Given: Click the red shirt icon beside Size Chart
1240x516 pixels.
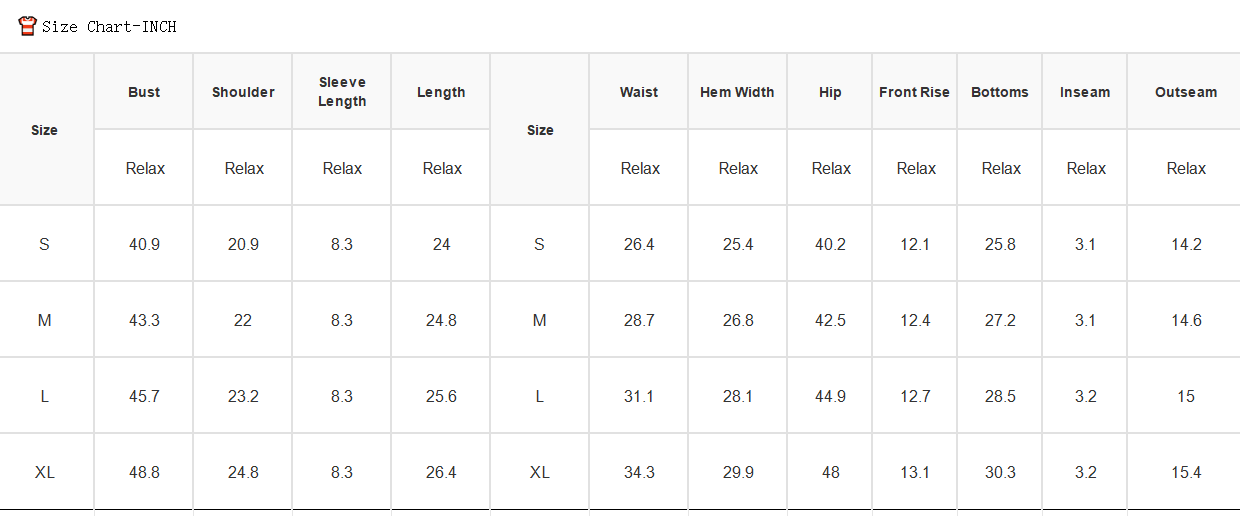Looking at the screenshot, I should coord(28,26).
